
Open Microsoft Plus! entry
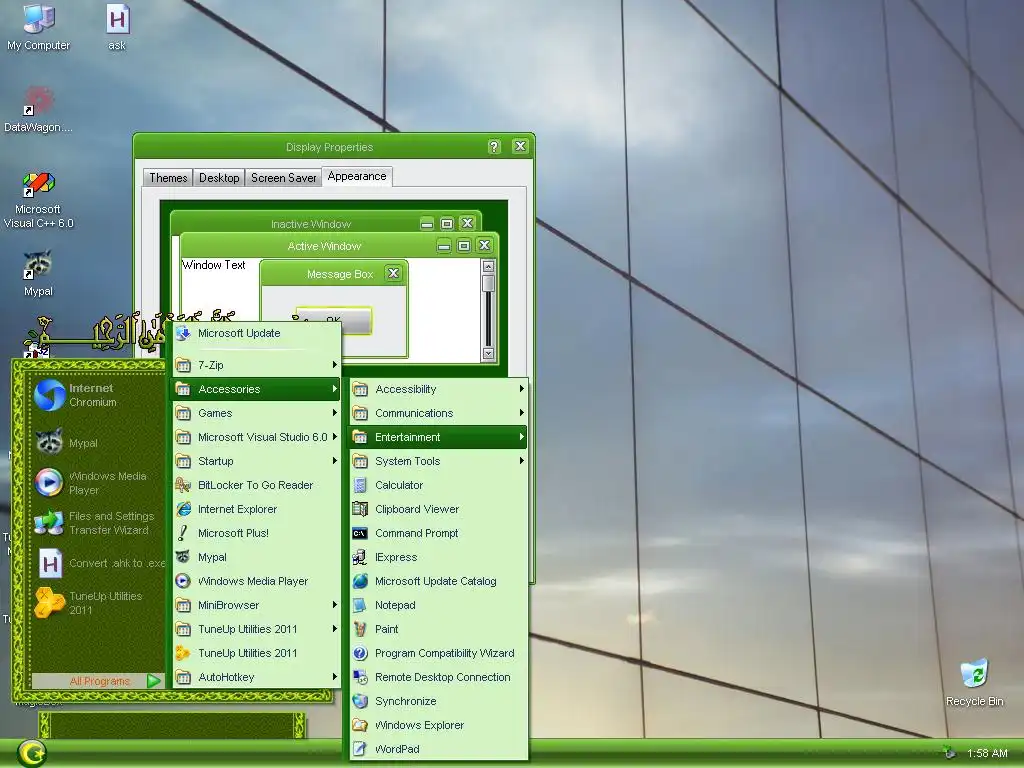[256, 534]
